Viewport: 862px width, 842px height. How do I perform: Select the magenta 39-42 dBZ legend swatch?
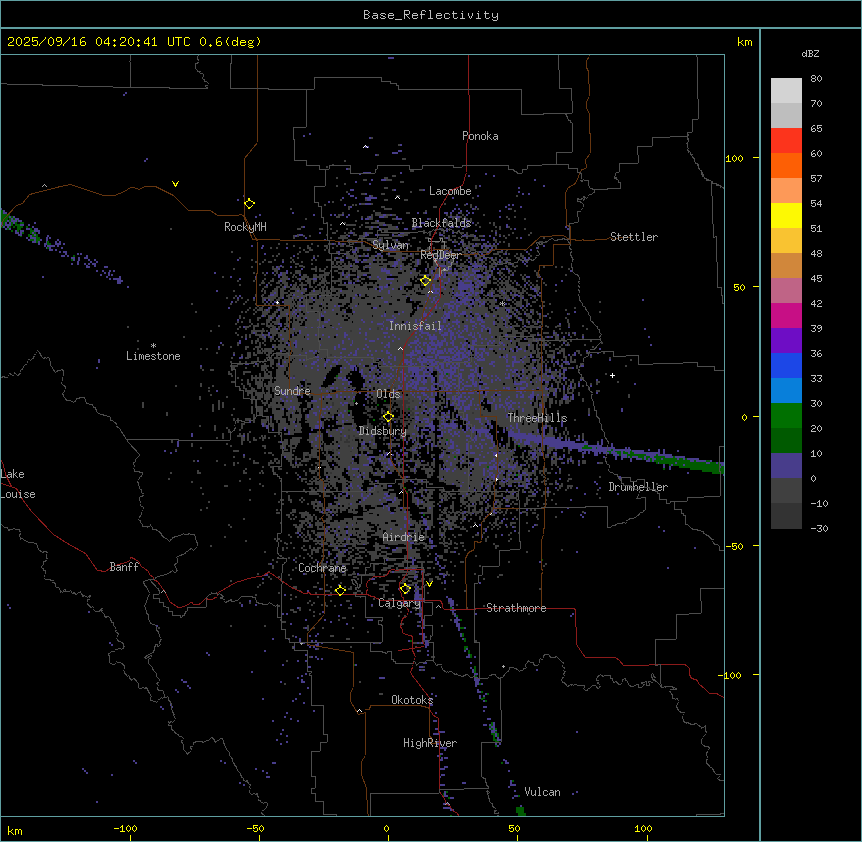(x=786, y=315)
